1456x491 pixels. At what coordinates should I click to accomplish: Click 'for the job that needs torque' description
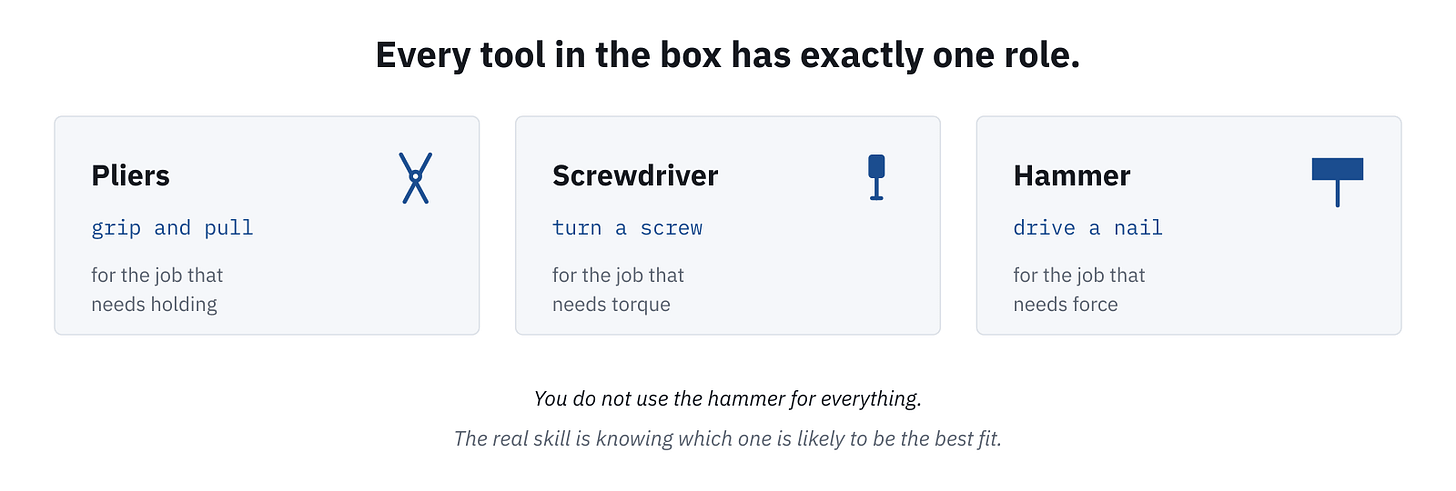pos(618,289)
